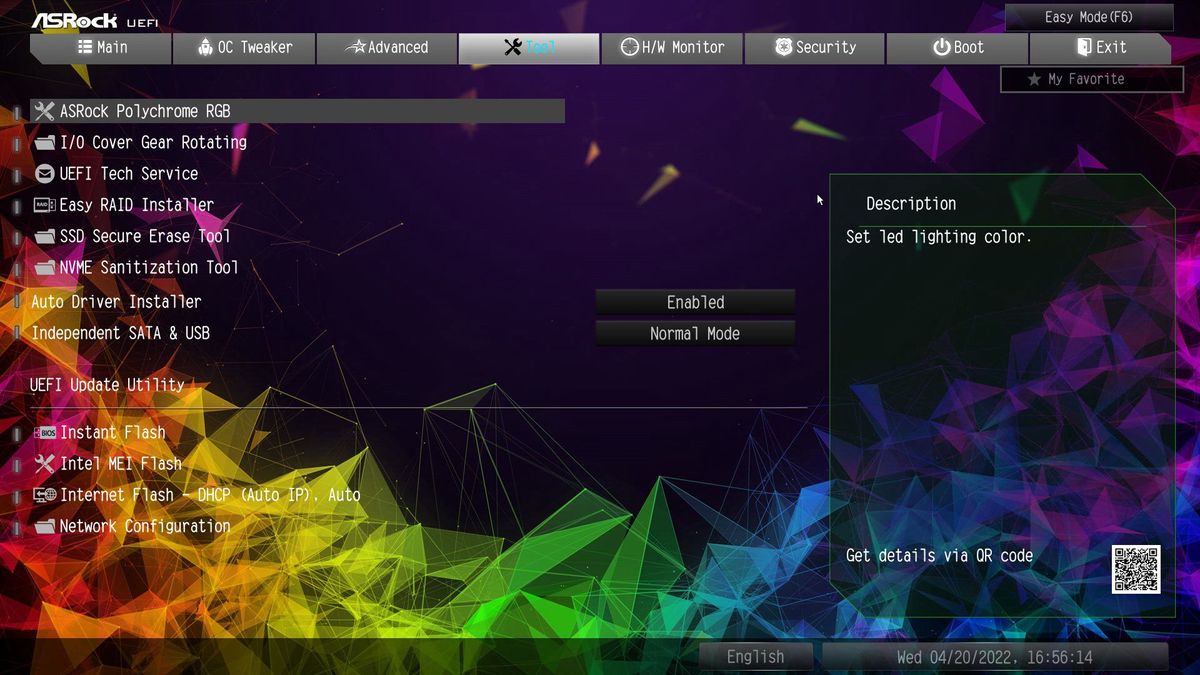Switch to Easy Mode (F6)

tap(1089, 17)
